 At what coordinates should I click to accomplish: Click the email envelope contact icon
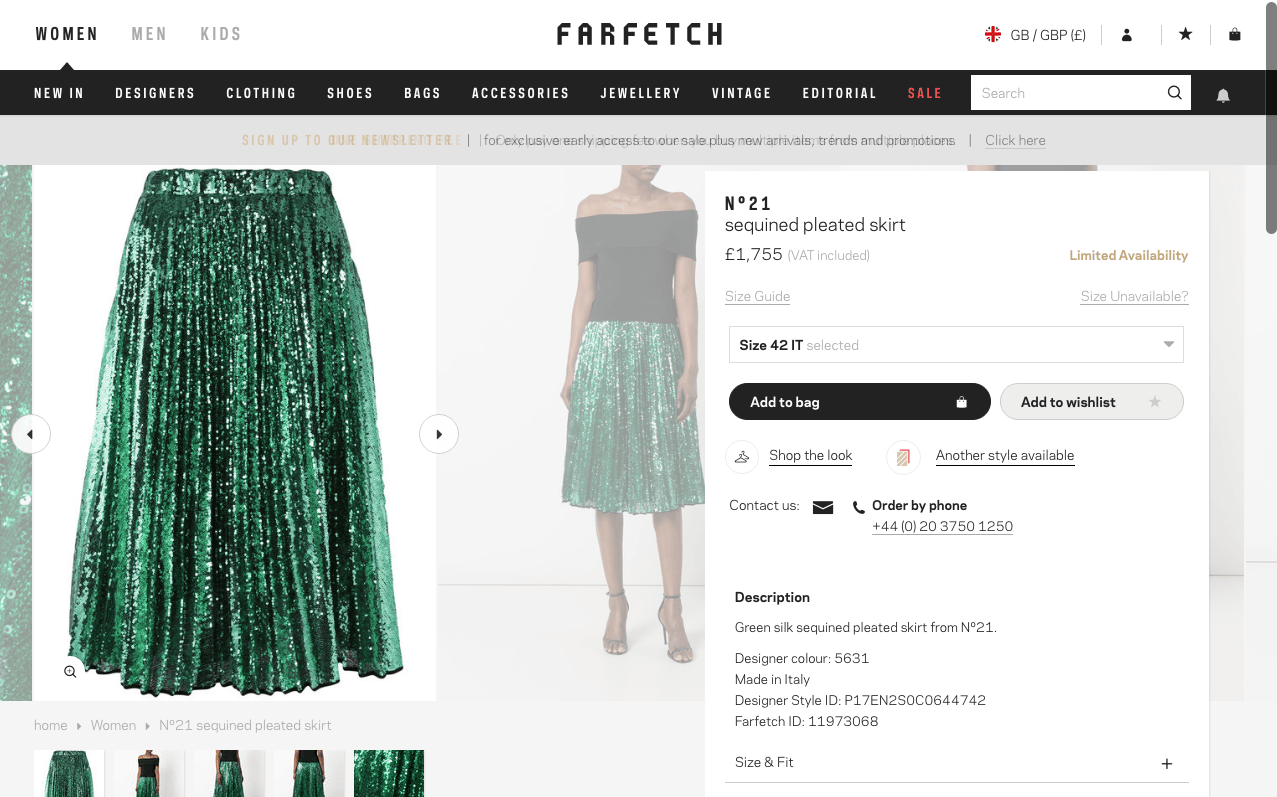[823, 507]
